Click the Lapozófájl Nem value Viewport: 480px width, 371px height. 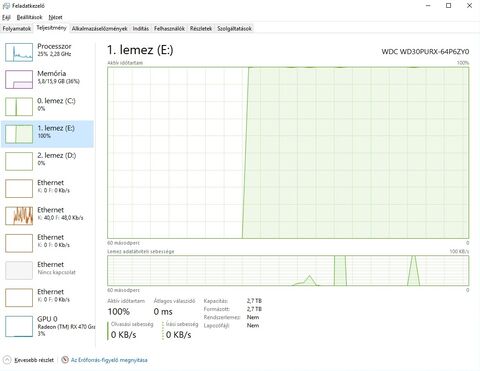[x=253, y=325]
